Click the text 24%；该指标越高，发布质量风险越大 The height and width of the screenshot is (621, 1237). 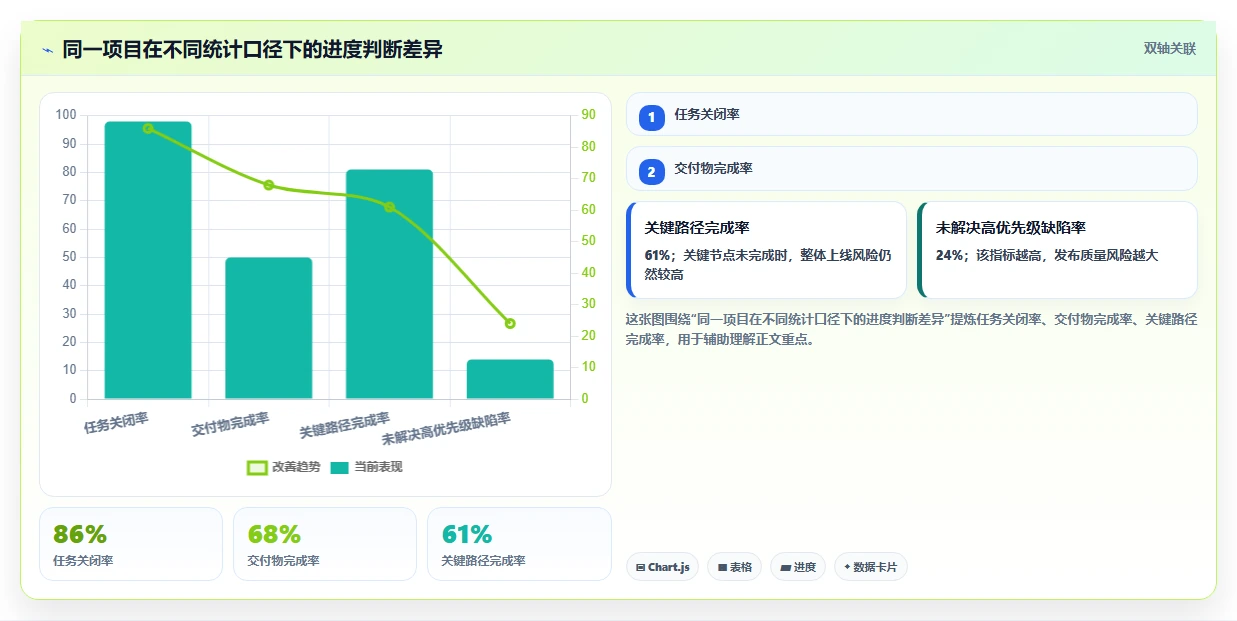1047,255
